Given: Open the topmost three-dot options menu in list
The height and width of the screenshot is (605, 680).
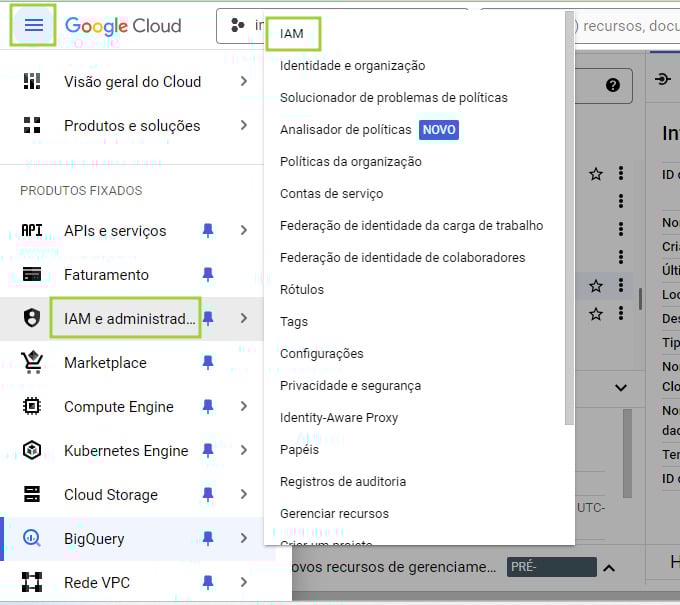Looking at the screenshot, I should pos(621,173).
